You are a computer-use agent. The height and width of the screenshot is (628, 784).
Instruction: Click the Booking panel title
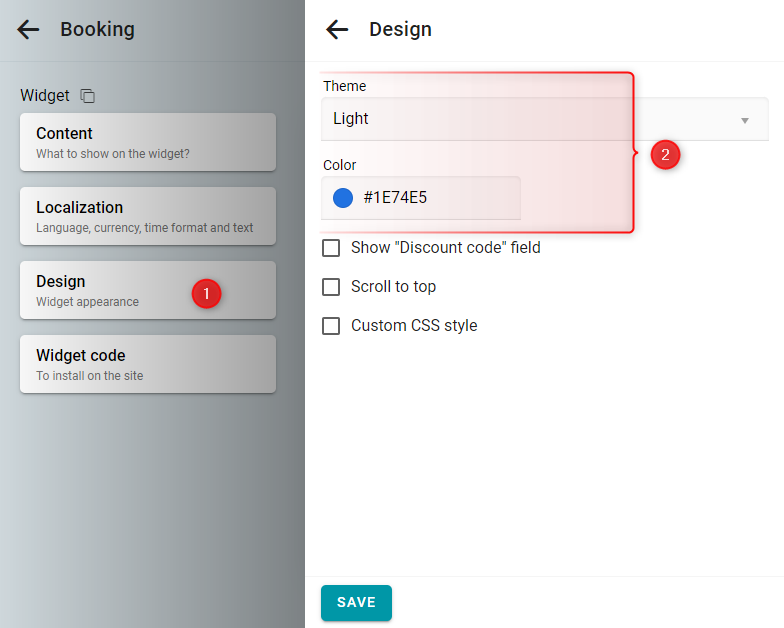[98, 30]
